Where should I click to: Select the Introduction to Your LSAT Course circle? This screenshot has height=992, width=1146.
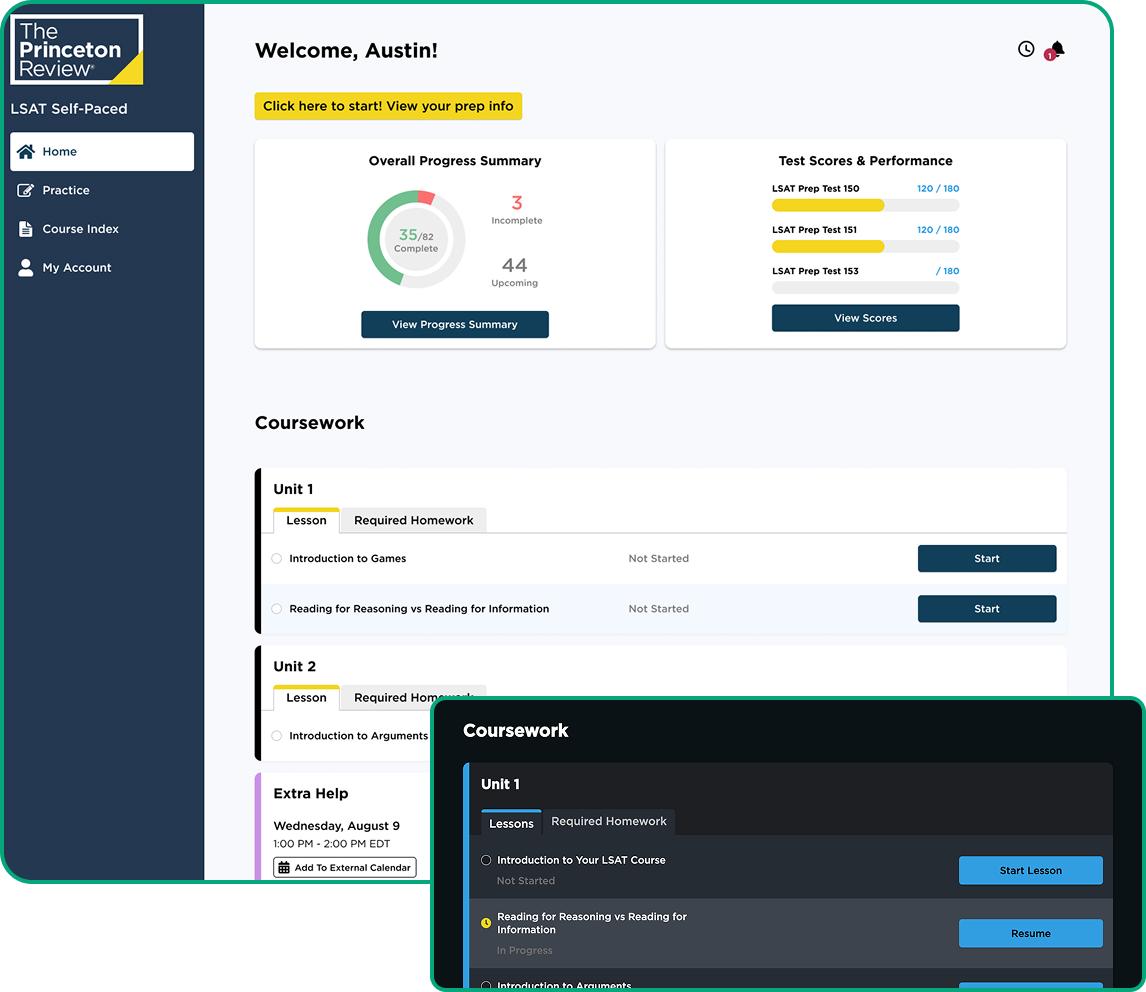pyautogui.click(x=486, y=860)
